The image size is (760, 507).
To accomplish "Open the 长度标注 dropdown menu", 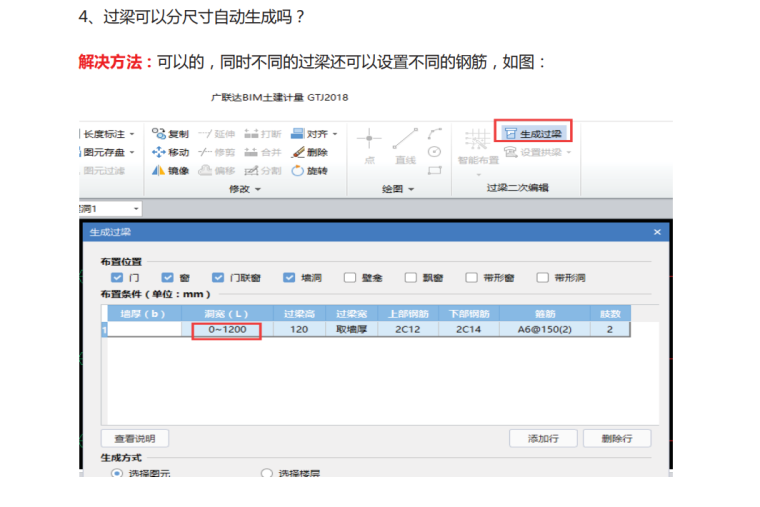I will click(110, 133).
